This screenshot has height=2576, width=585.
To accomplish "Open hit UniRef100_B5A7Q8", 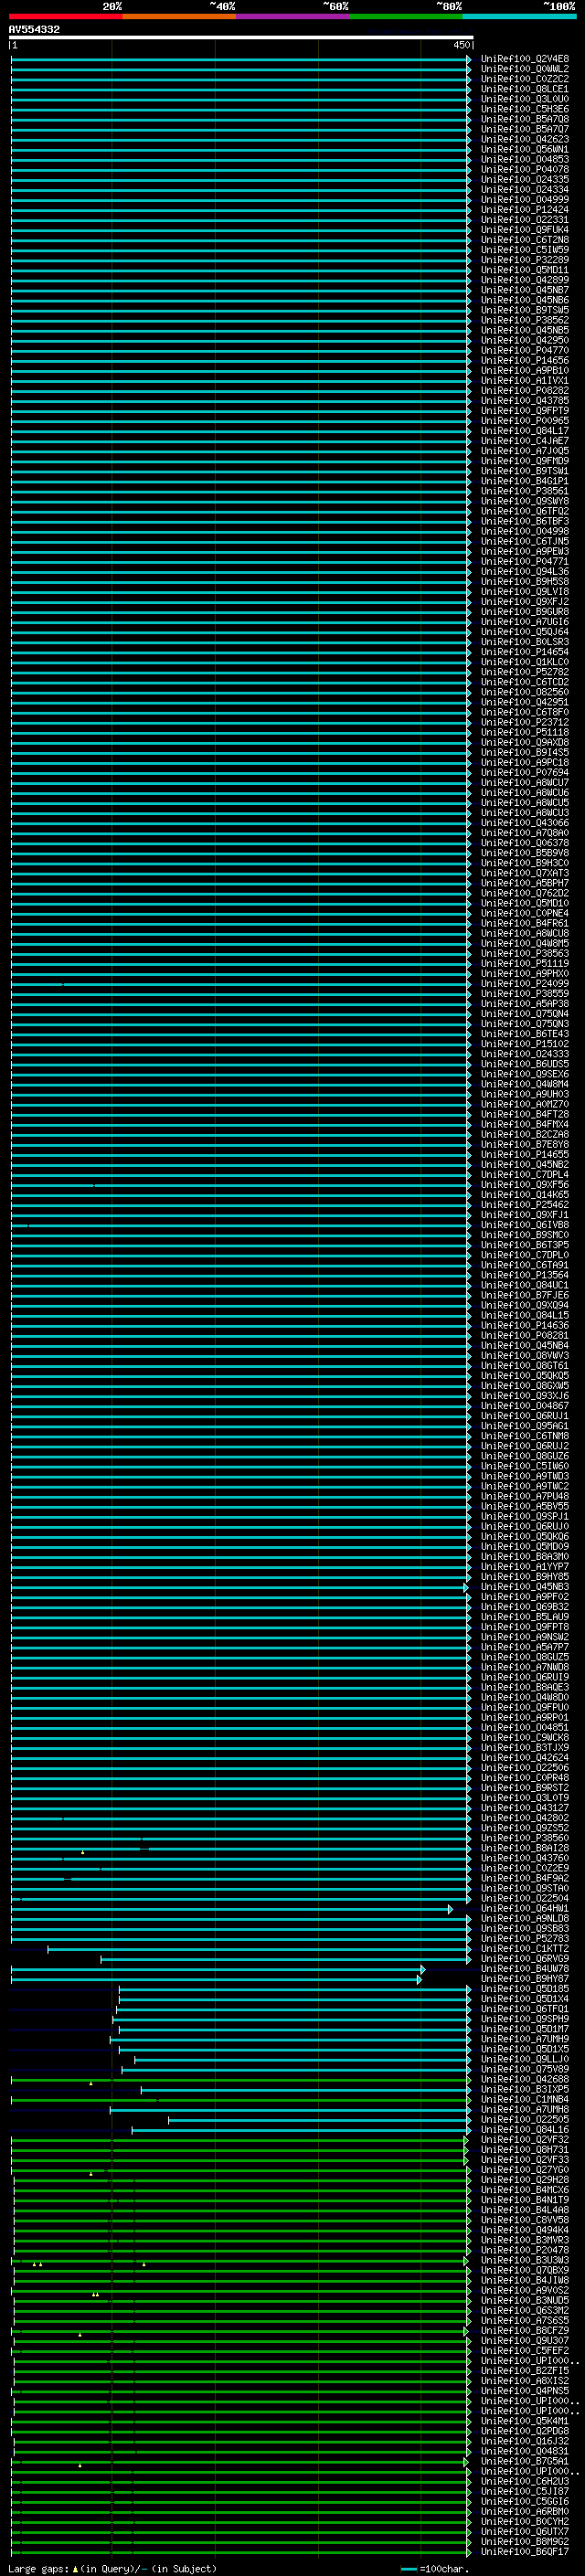I will pos(525,119).
